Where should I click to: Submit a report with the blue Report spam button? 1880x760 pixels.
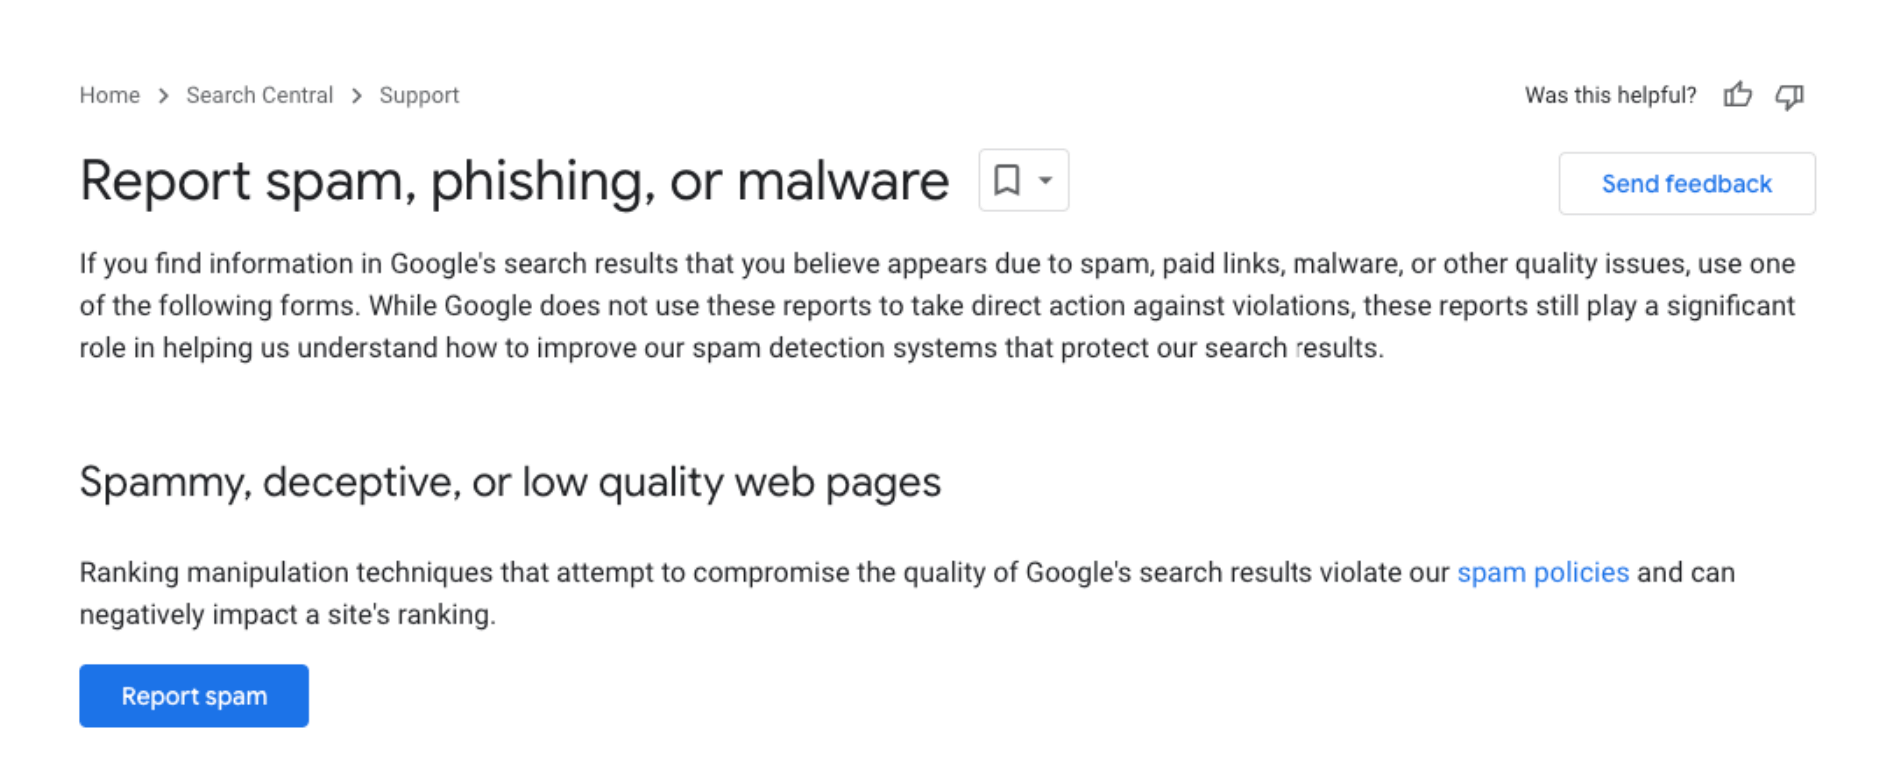(x=193, y=695)
